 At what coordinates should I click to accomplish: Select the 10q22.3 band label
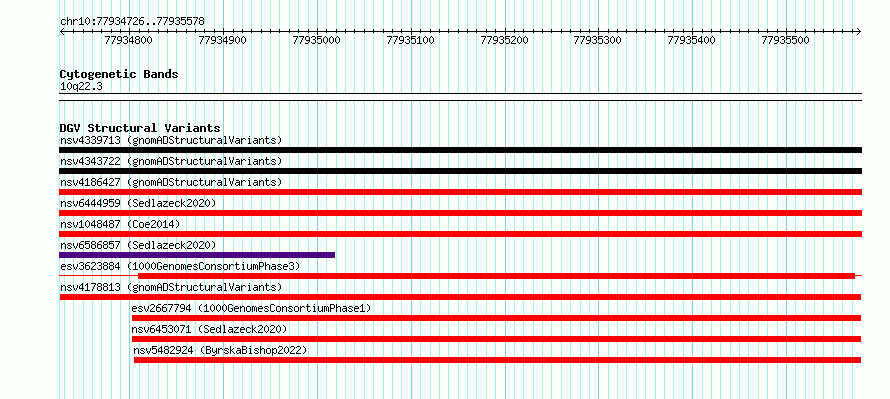coord(81,86)
